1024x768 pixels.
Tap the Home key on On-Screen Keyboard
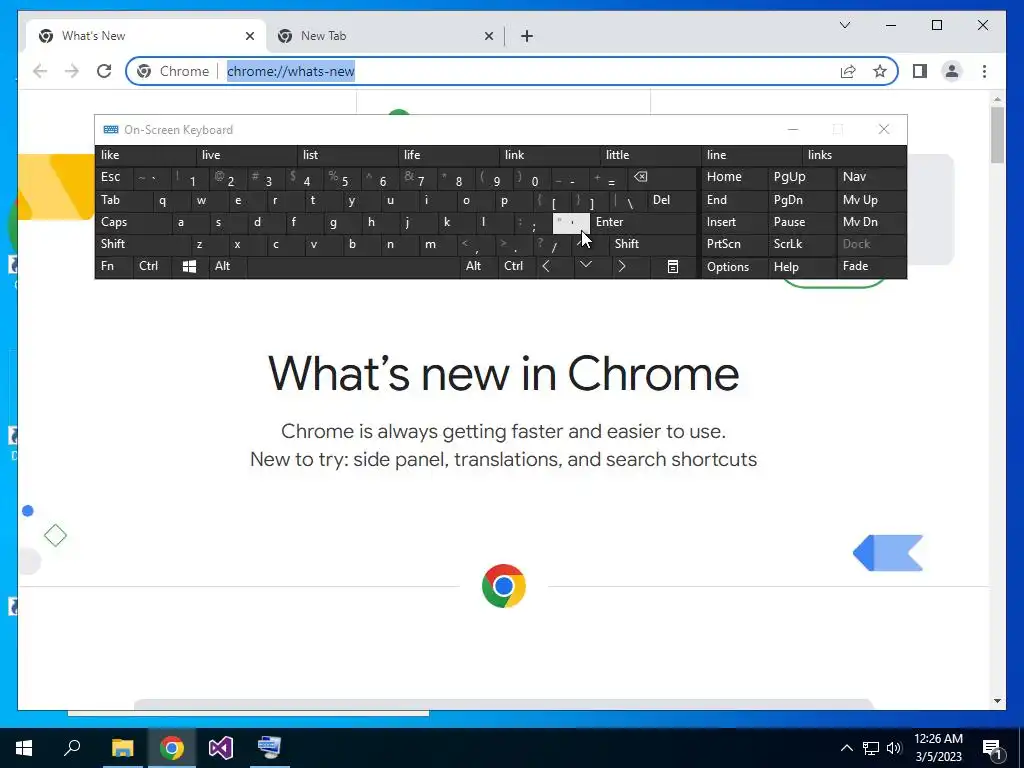click(x=735, y=177)
